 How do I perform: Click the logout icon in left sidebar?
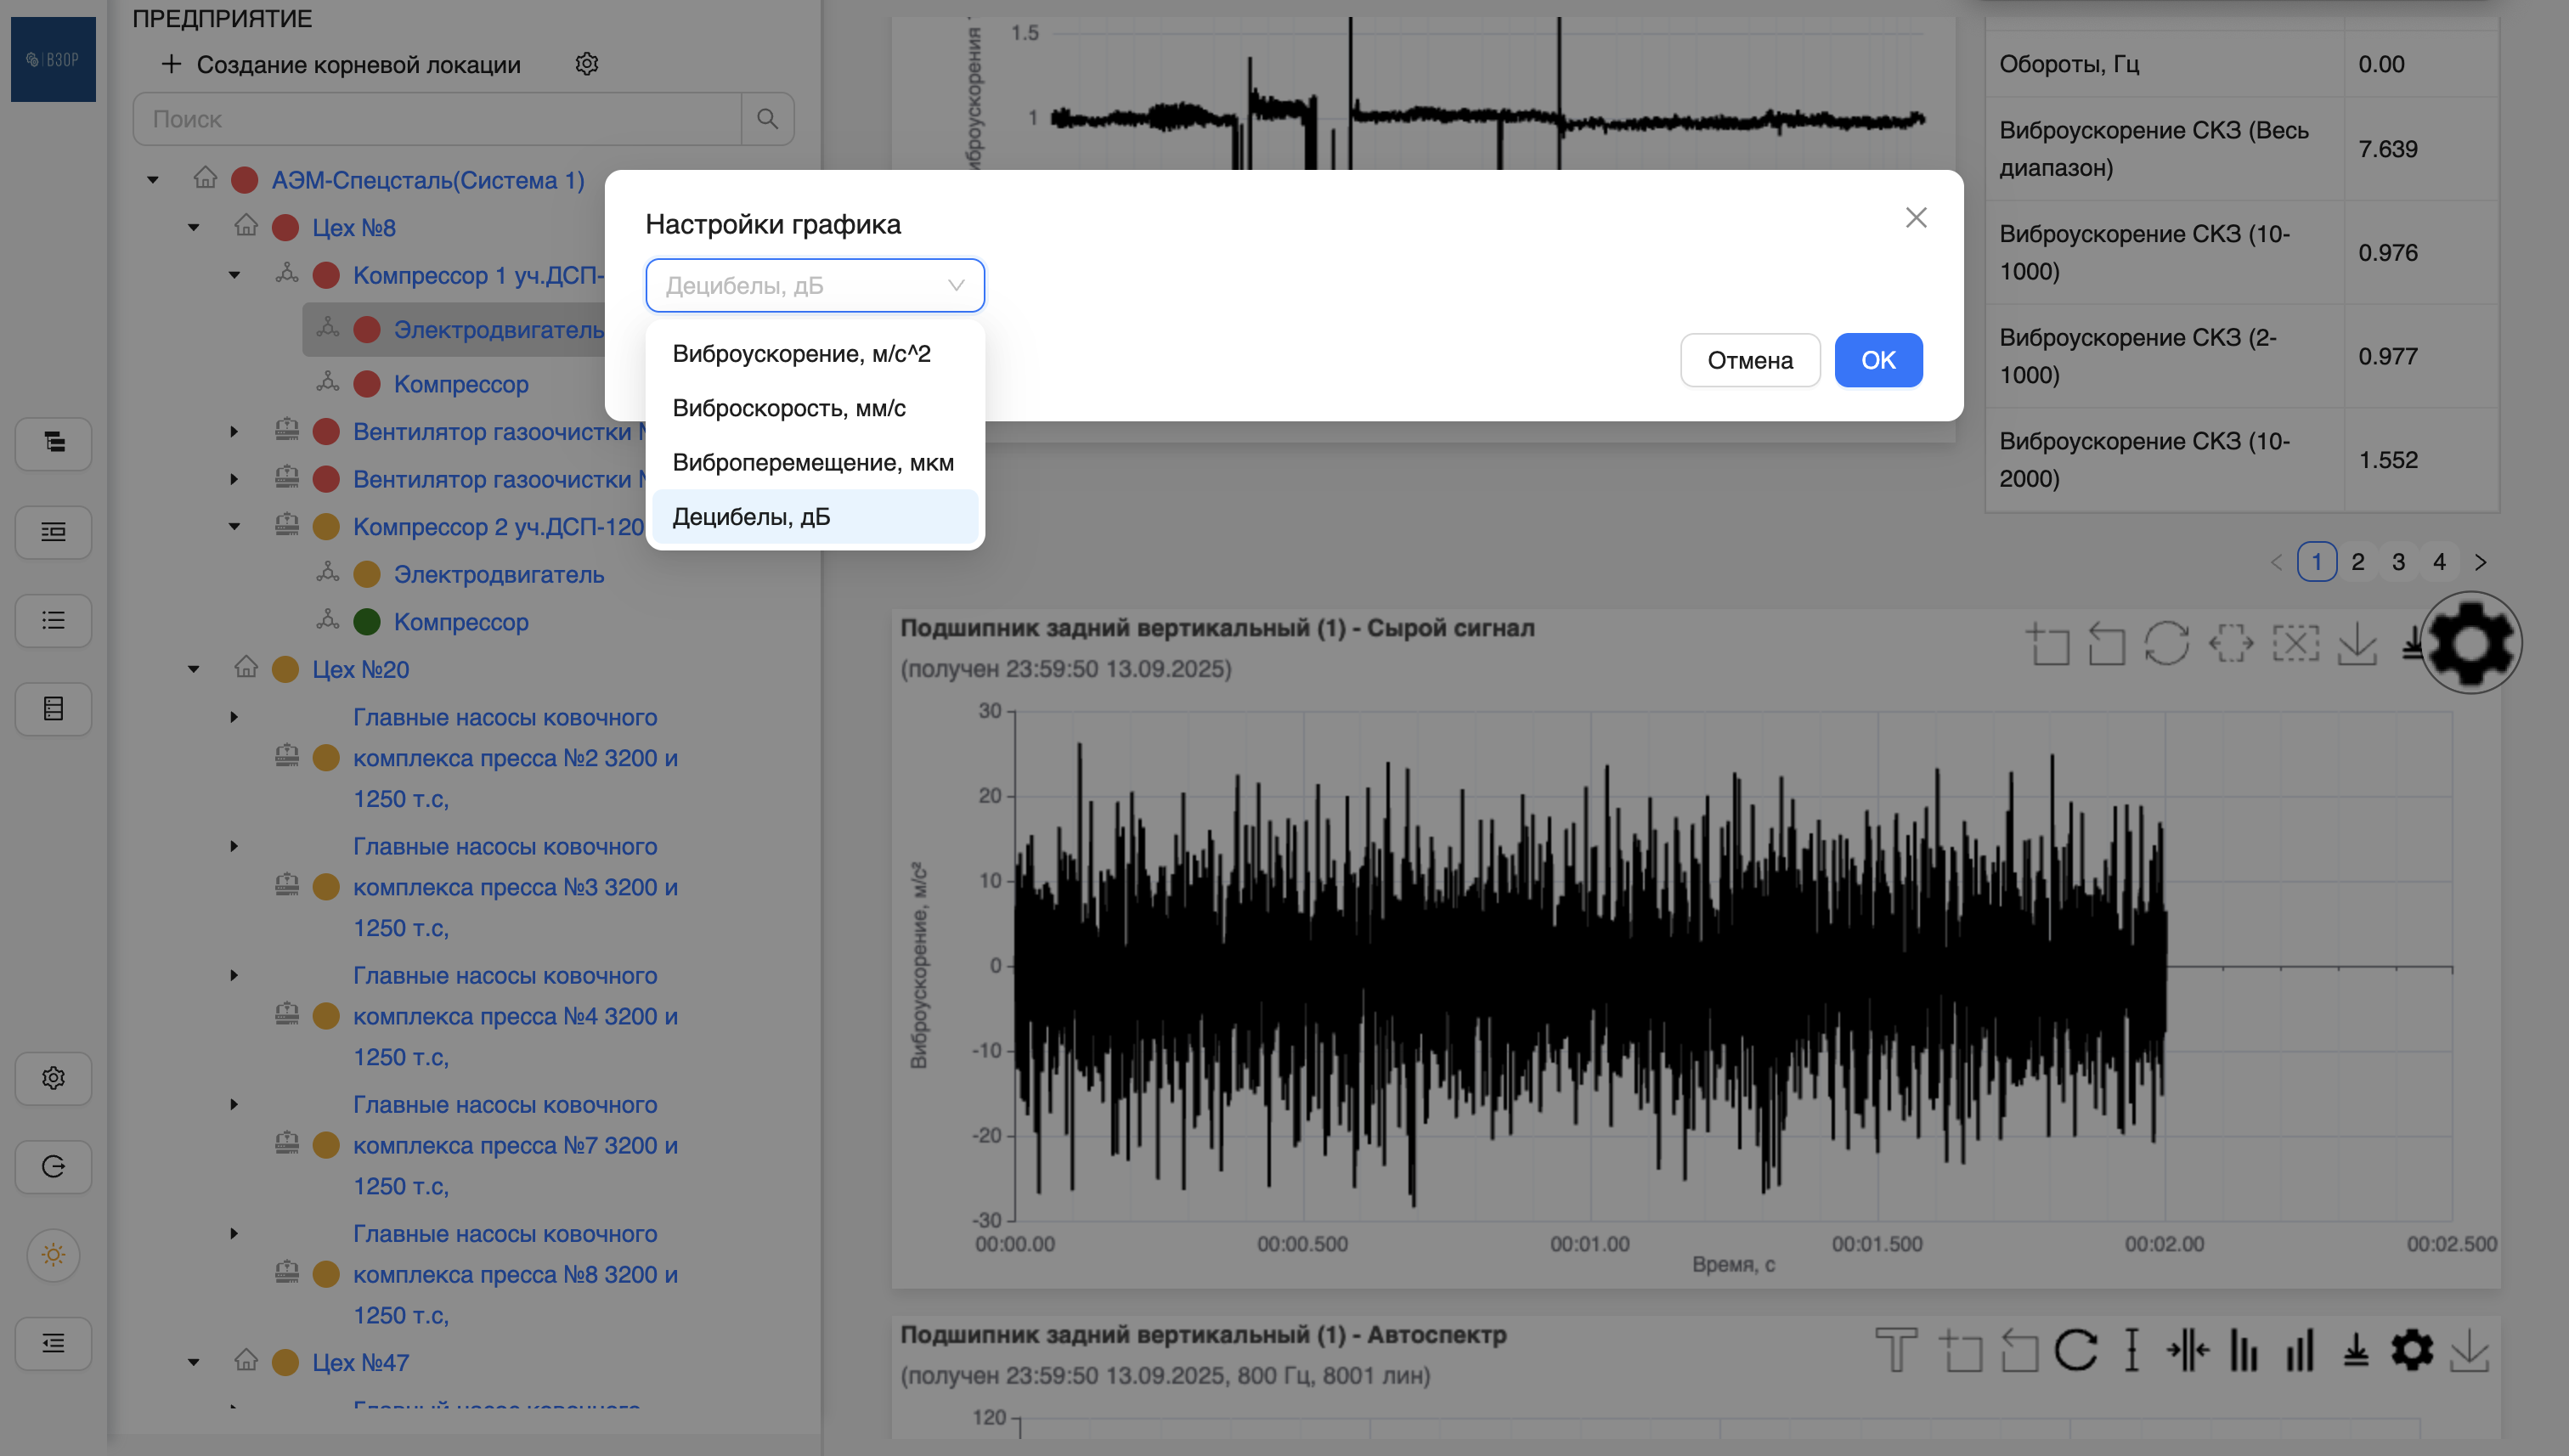click(x=54, y=1167)
